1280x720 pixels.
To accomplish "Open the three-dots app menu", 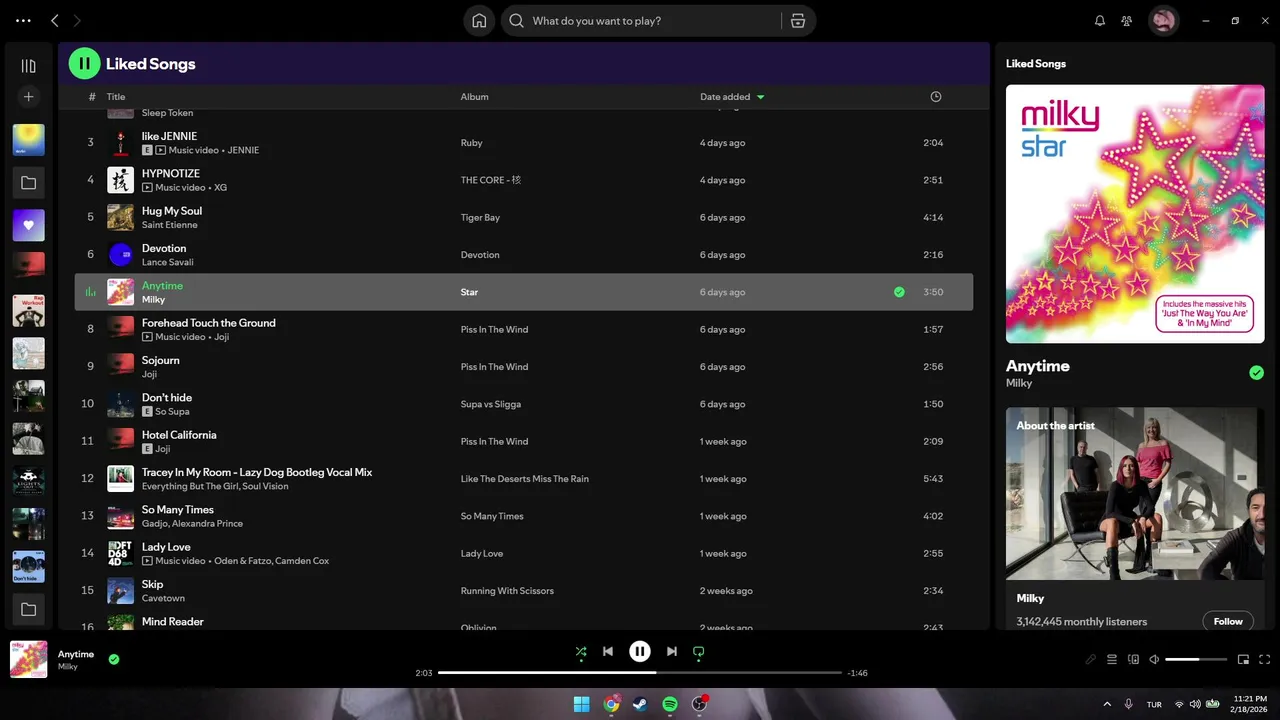I will pyautogui.click(x=23, y=21).
